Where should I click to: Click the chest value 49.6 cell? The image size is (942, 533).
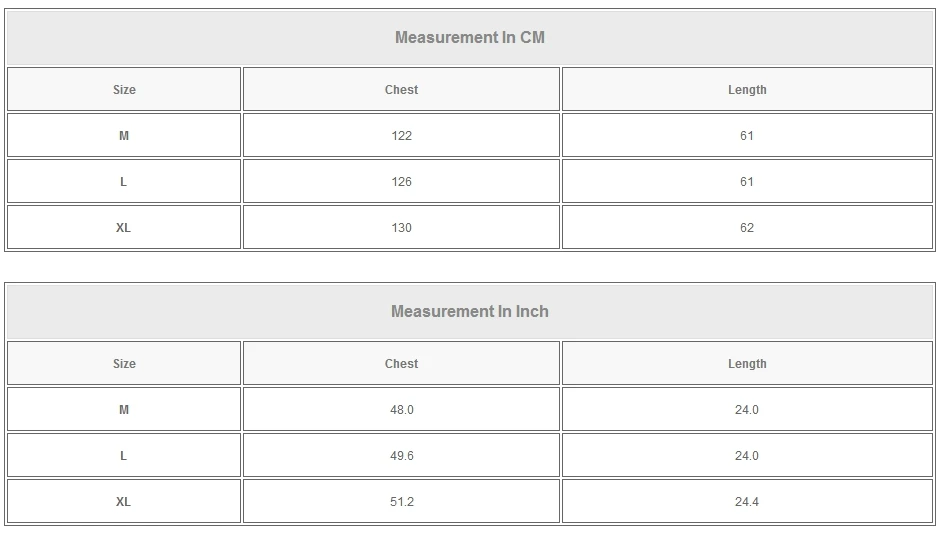(x=401, y=456)
